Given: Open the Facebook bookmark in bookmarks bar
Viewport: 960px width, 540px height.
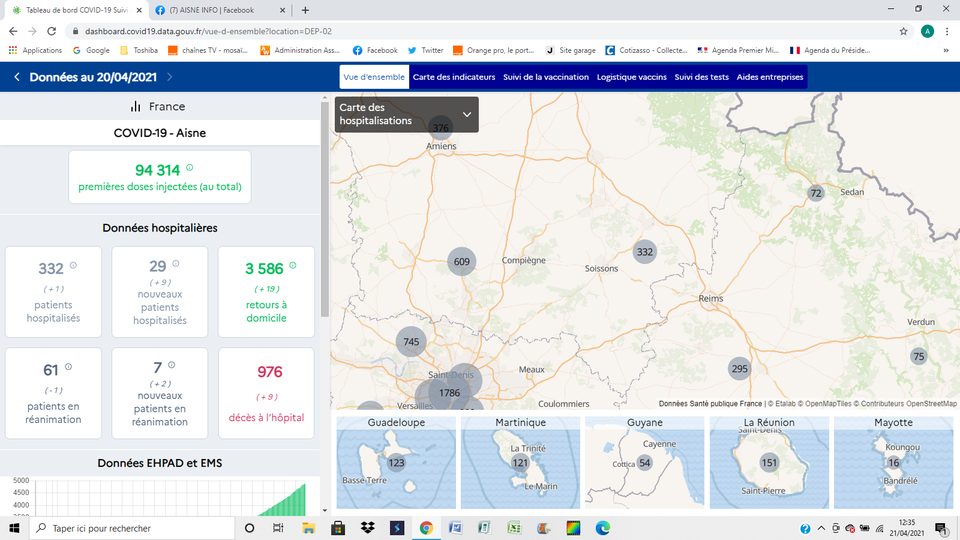Looking at the screenshot, I should [374, 50].
